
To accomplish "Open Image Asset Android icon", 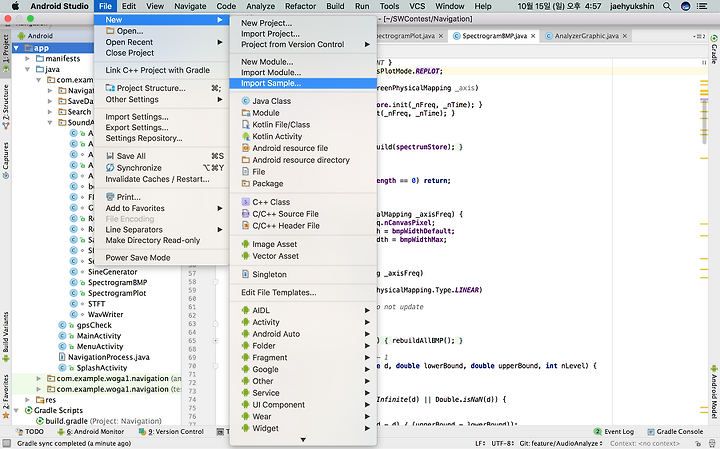I will pyautogui.click(x=246, y=244).
